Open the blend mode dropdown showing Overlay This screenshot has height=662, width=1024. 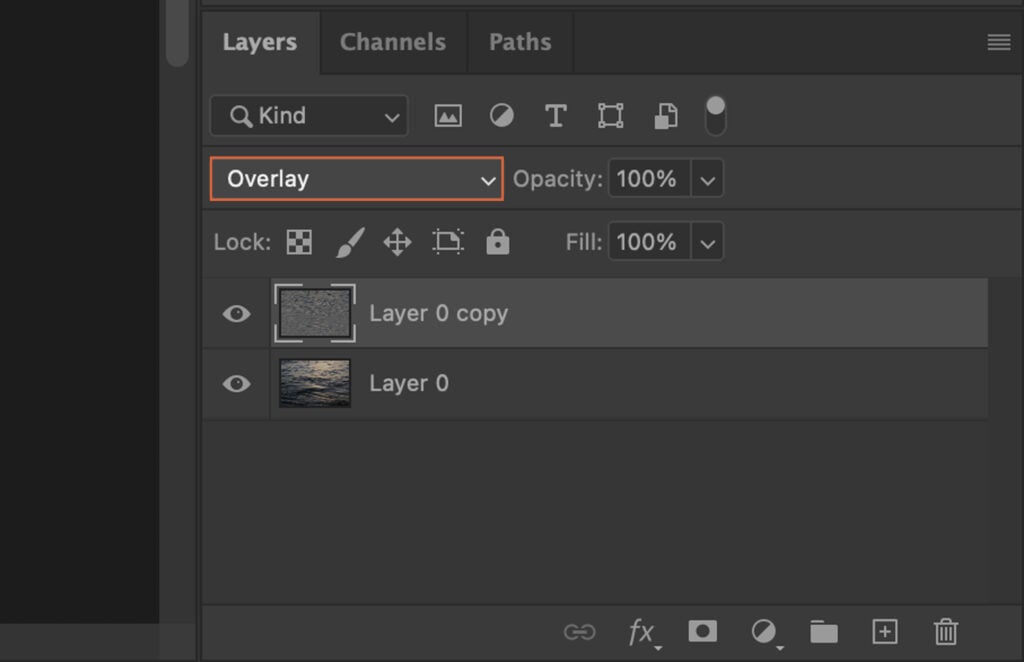(356, 178)
